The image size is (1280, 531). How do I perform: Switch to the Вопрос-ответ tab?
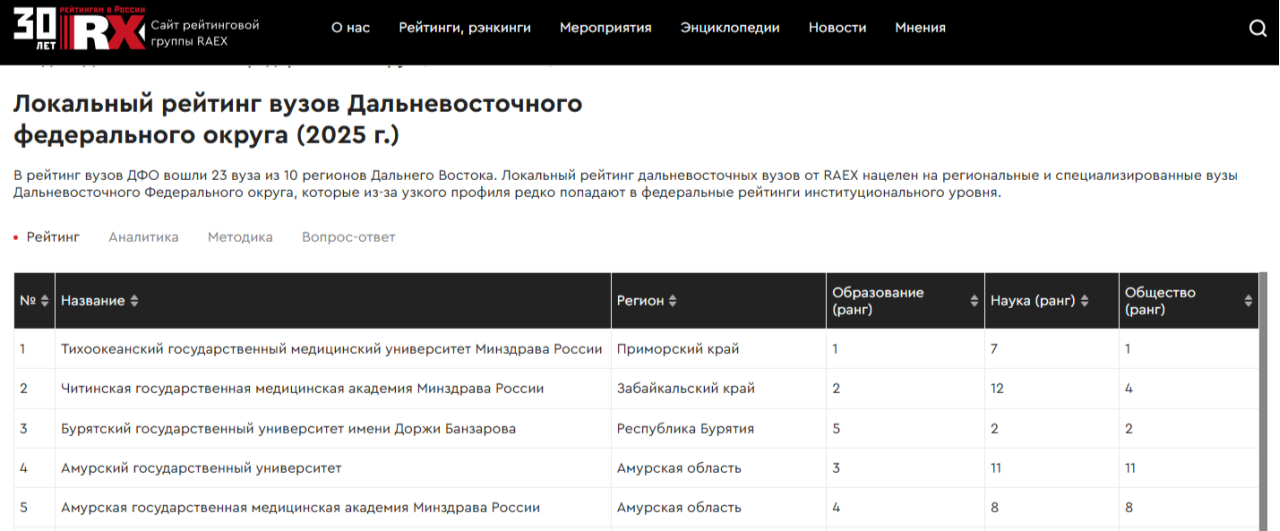point(349,237)
